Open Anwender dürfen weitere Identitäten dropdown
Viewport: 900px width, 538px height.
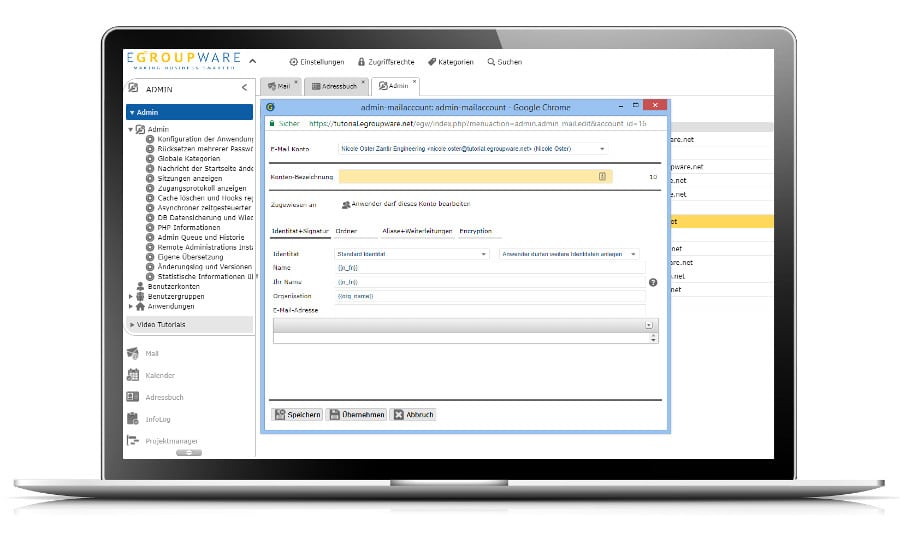click(569, 254)
